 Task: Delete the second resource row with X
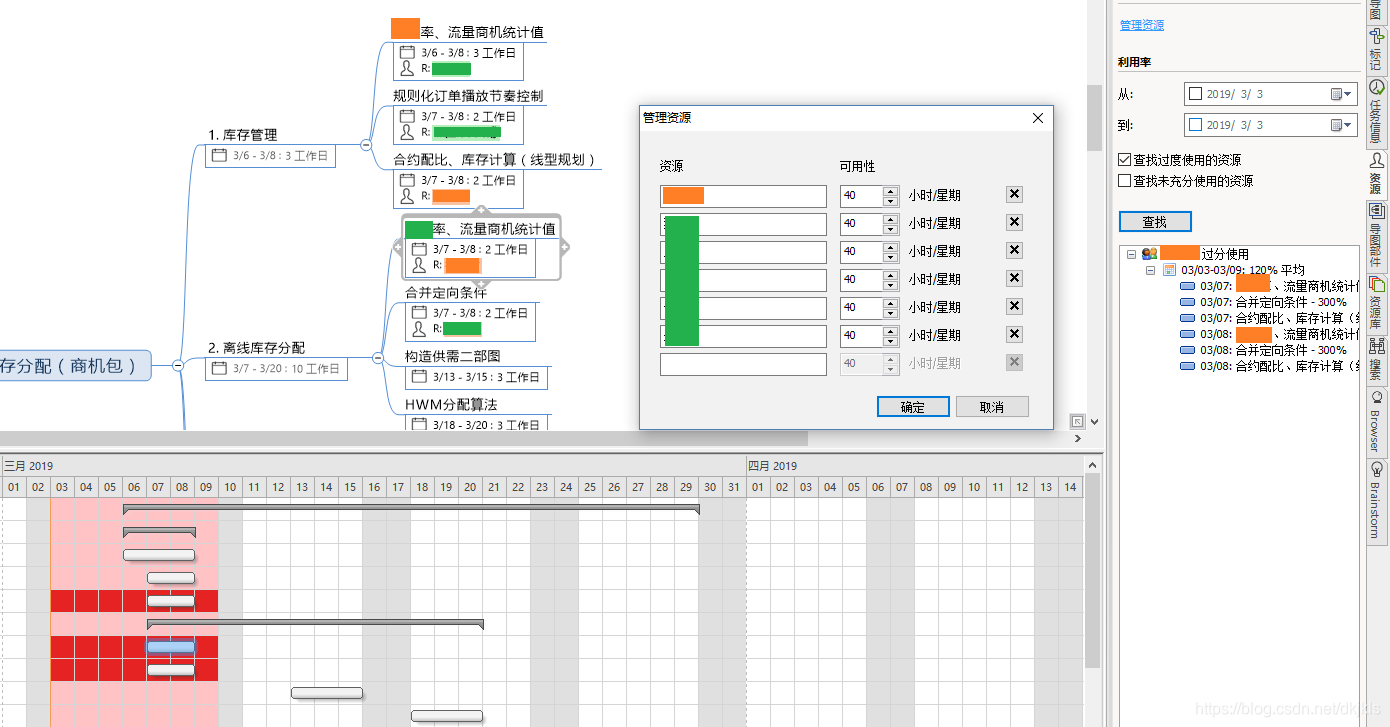pos(1014,223)
